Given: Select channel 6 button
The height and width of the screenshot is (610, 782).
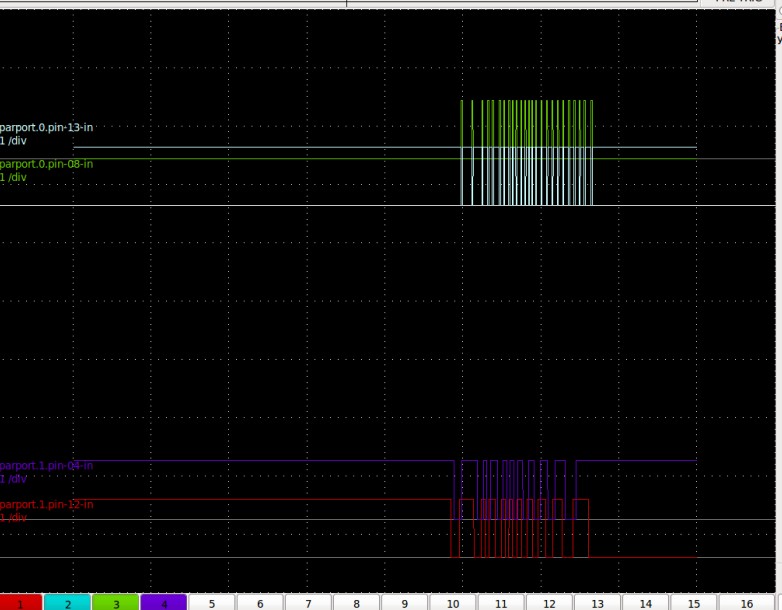Looking at the screenshot, I should 260,603.
